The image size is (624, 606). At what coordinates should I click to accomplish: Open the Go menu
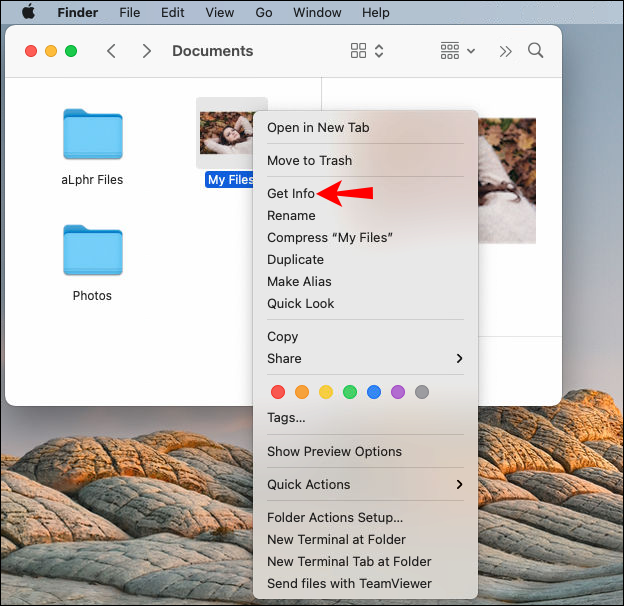(x=264, y=12)
